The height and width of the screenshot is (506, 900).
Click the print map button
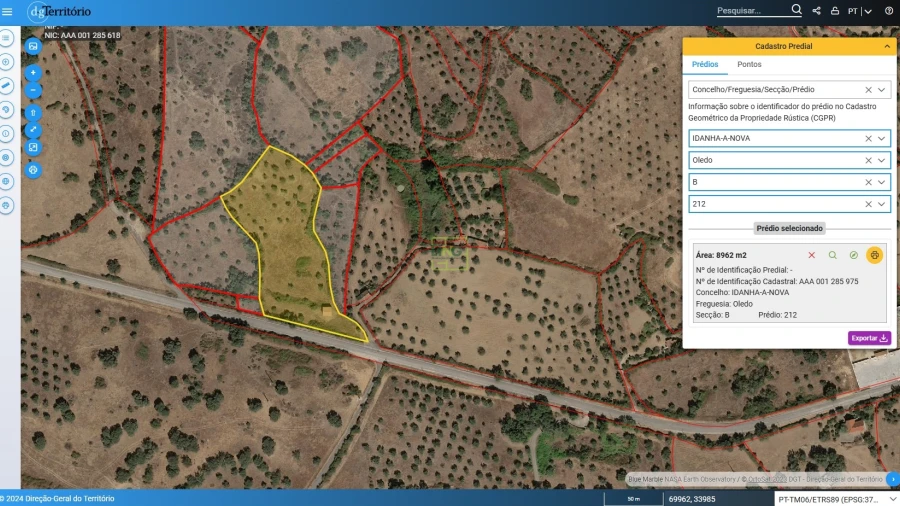[33, 169]
